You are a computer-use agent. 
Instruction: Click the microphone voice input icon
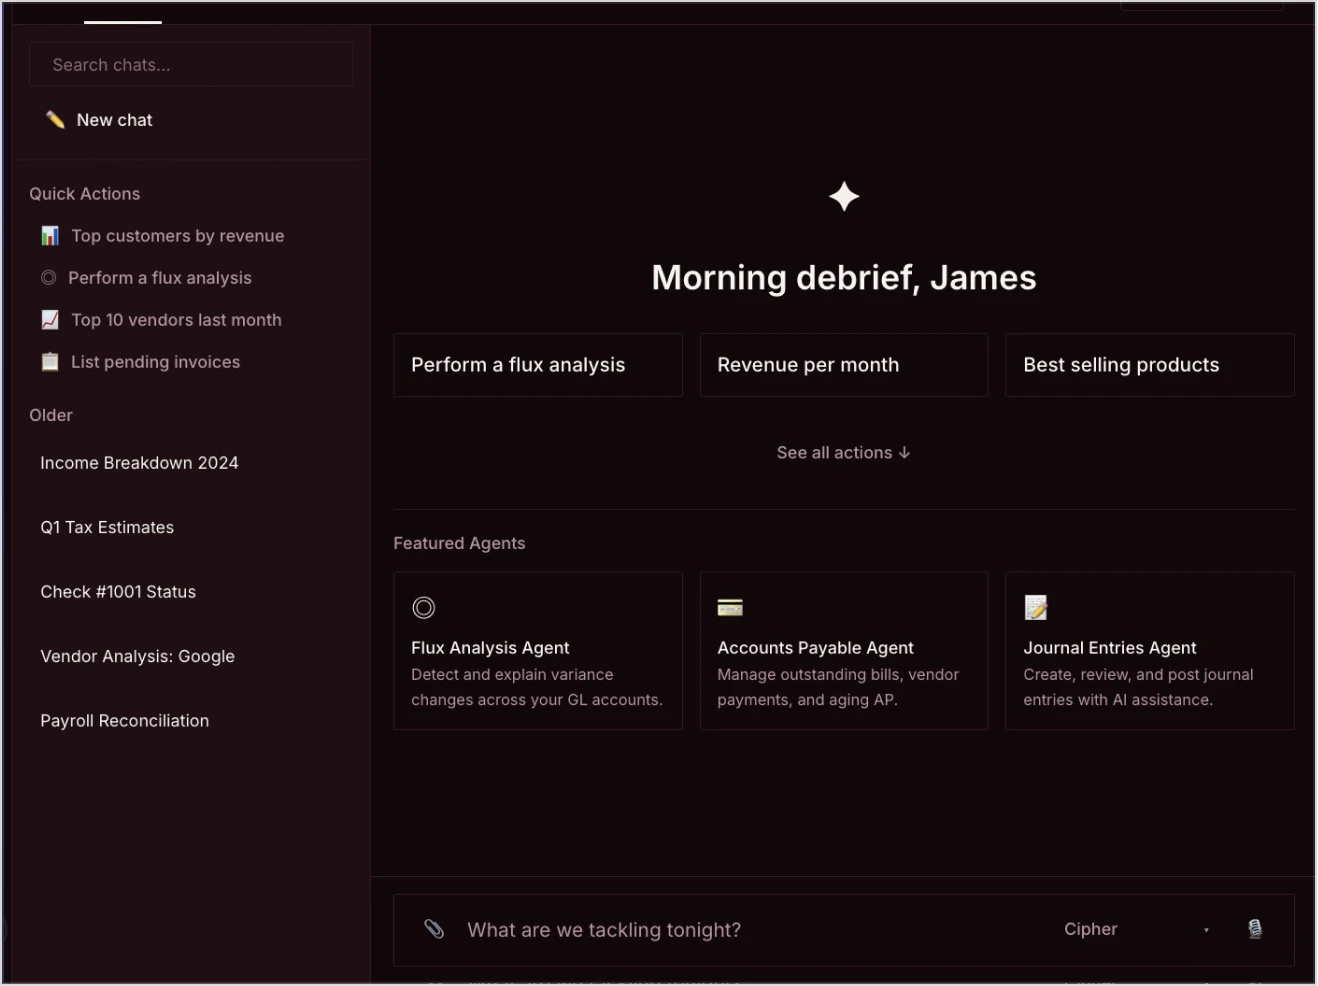coord(1255,929)
